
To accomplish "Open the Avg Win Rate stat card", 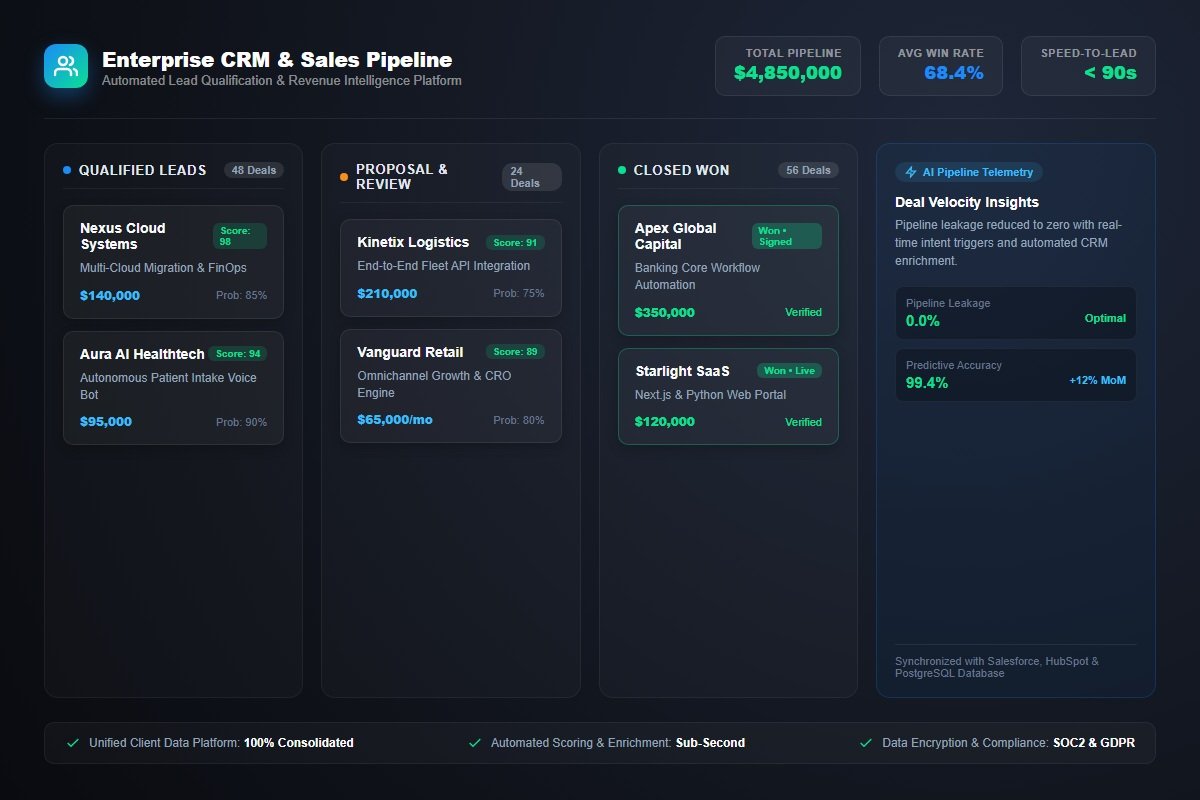I will tap(941, 66).
